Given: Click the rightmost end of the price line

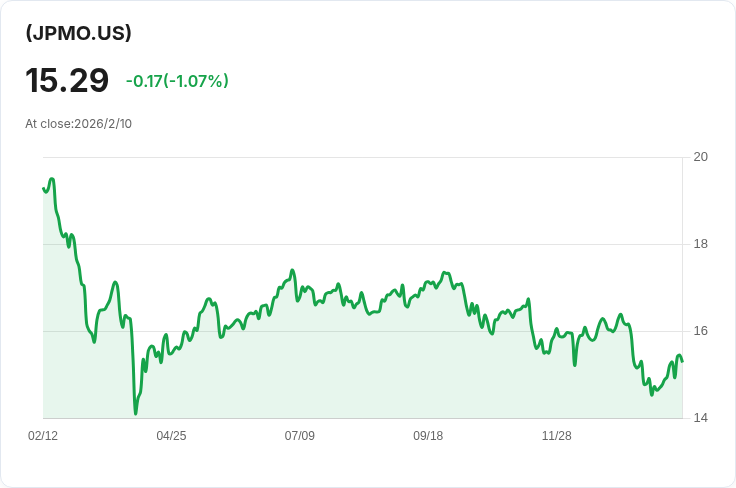Looking at the screenshot, I should (x=682, y=361).
